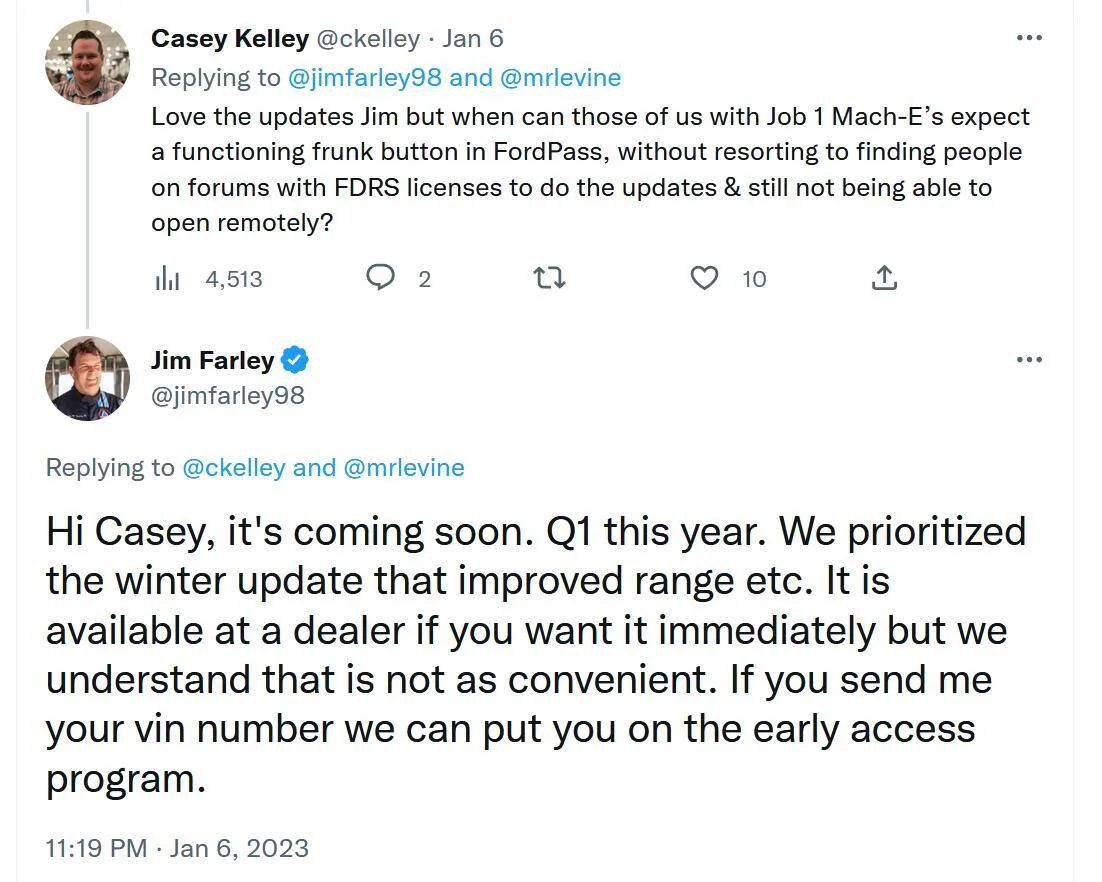Click the Jim Farley display name
Image resolution: width=1102 pixels, height=882 pixels.
click(x=212, y=360)
